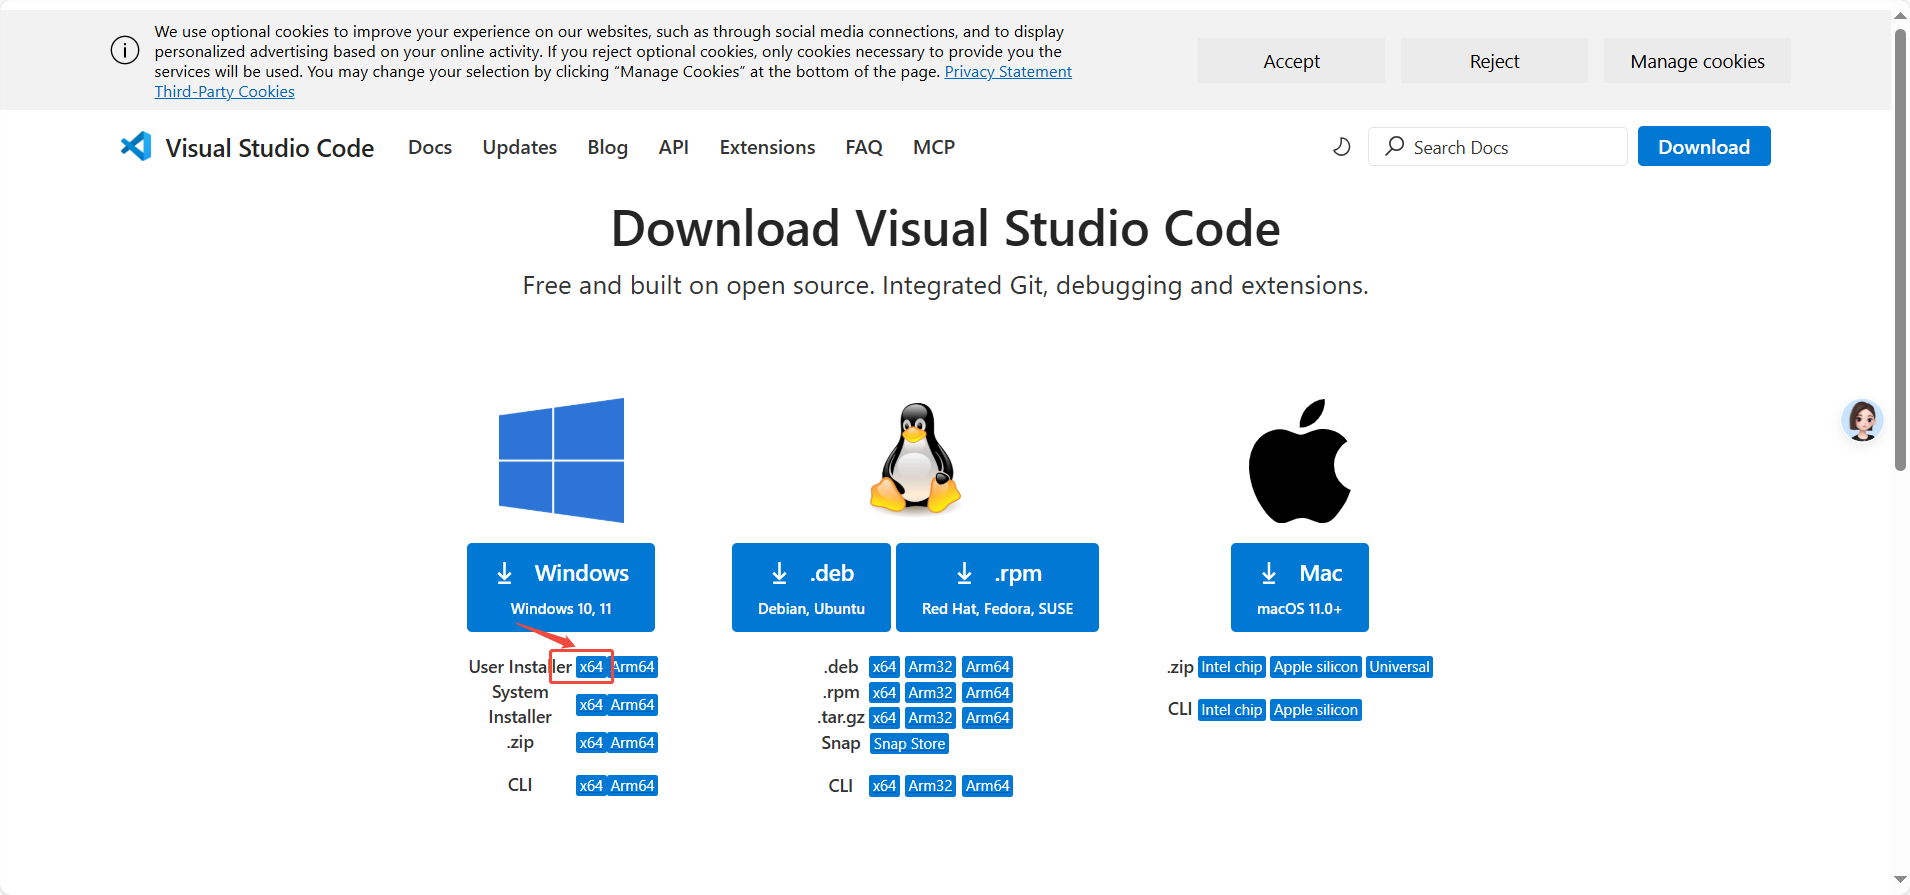Click the cookie notice info icon
This screenshot has height=895, width=1910.
coord(125,50)
